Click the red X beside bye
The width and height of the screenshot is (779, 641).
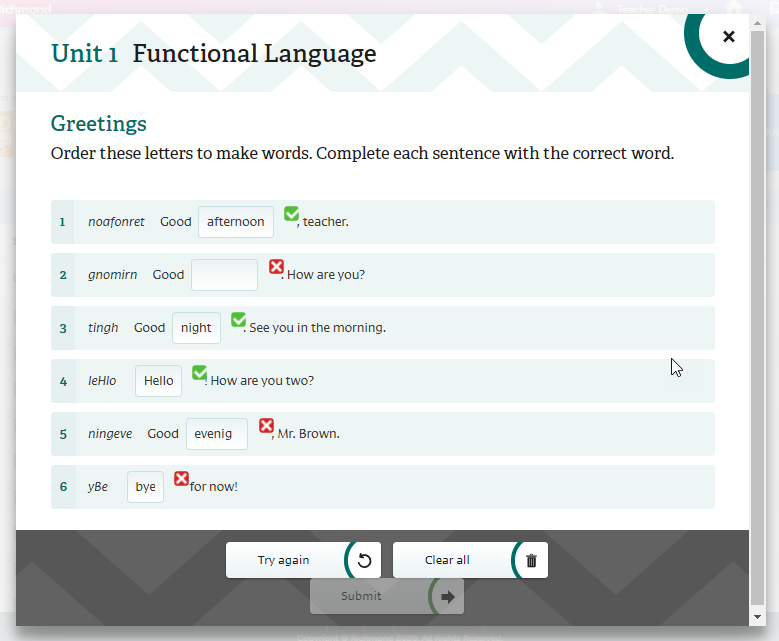(181, 478)
